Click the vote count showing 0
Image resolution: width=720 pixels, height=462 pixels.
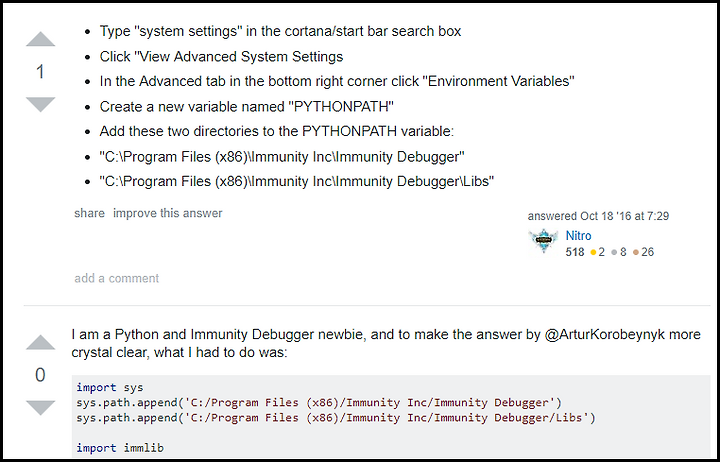click(x=40, y=375)
